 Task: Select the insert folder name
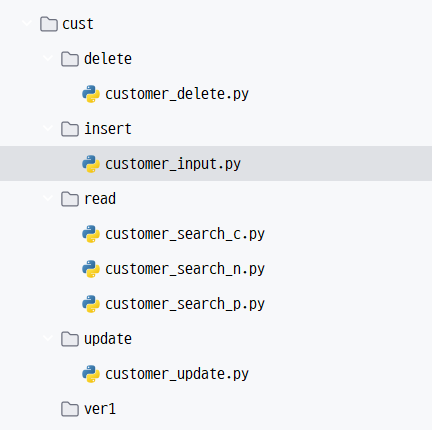(108, 129)
